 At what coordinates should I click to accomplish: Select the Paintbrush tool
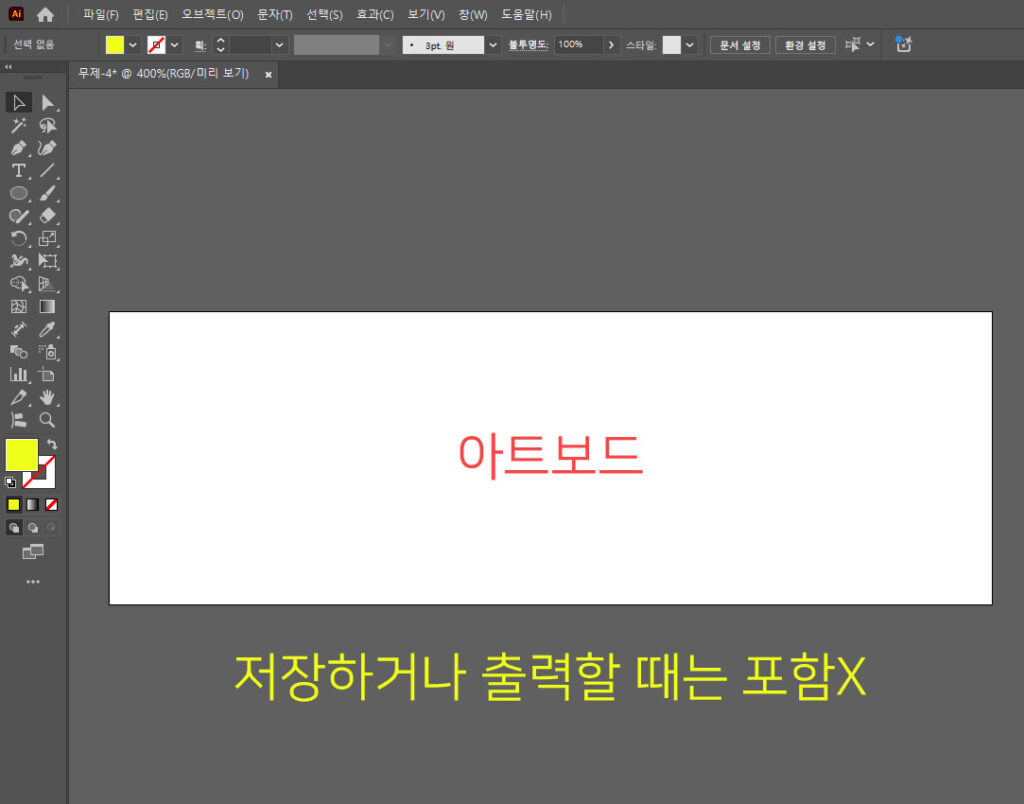[47, 193]
